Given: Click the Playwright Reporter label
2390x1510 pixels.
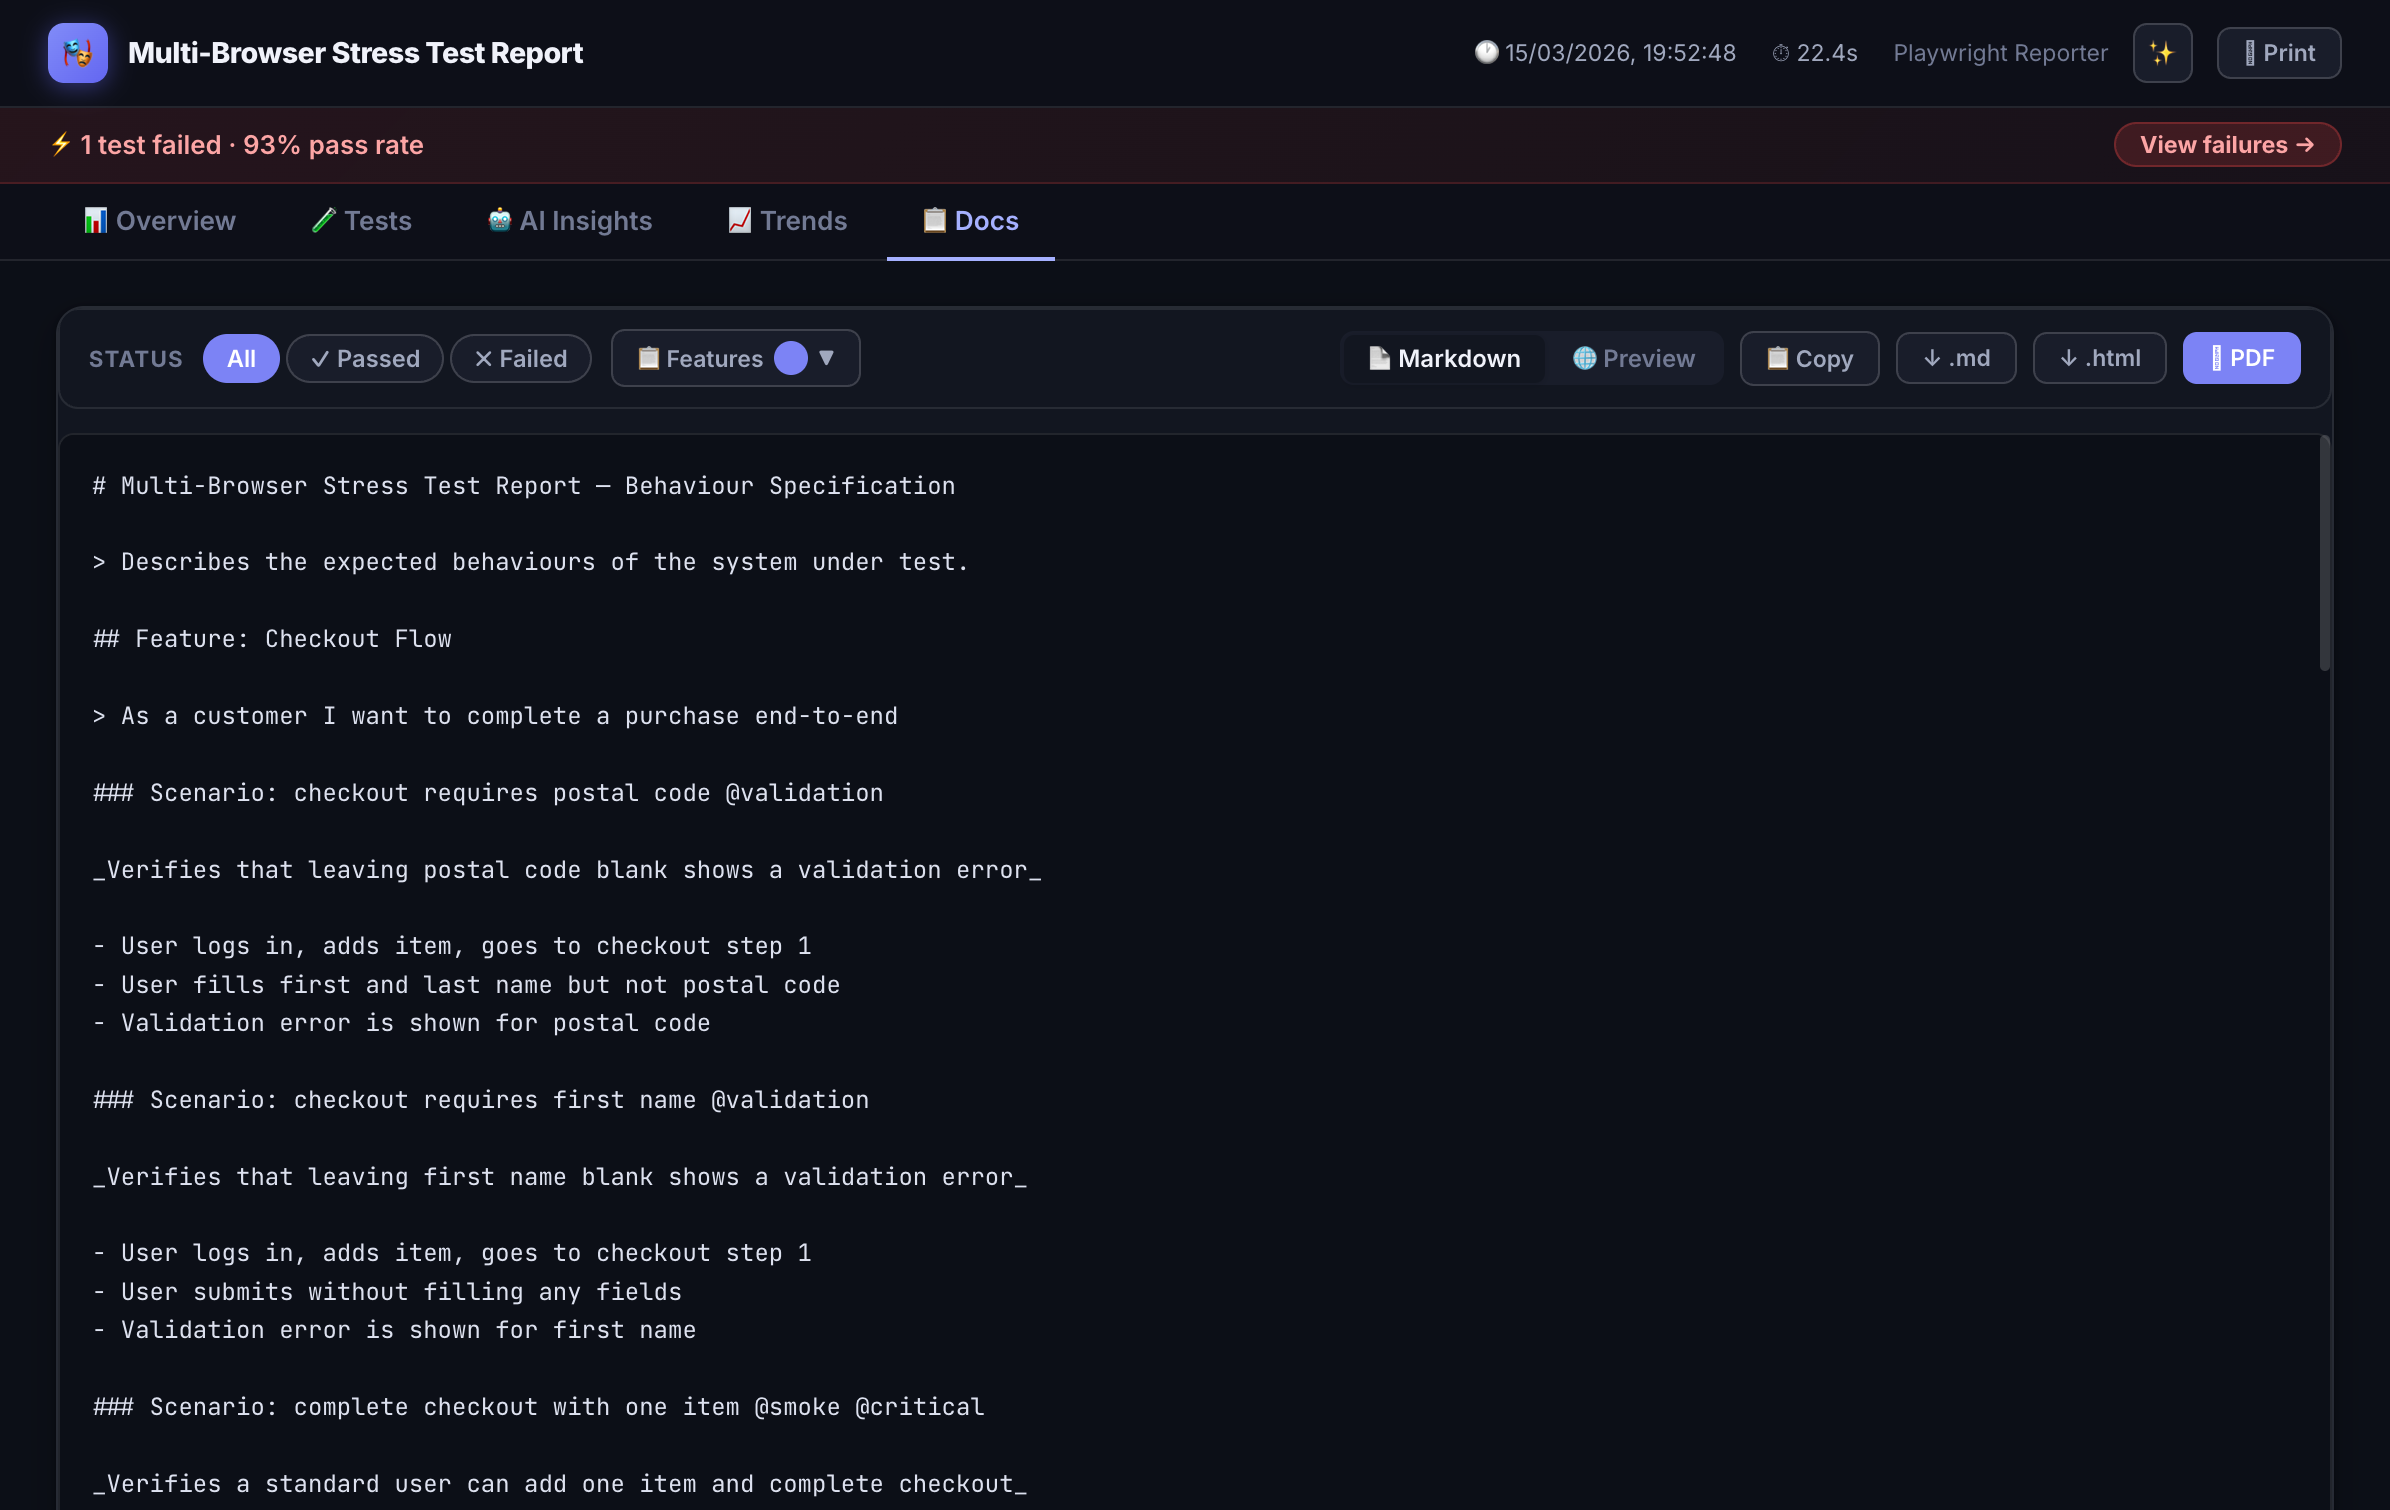Looking at the screenshot, I should (2000, 53).
